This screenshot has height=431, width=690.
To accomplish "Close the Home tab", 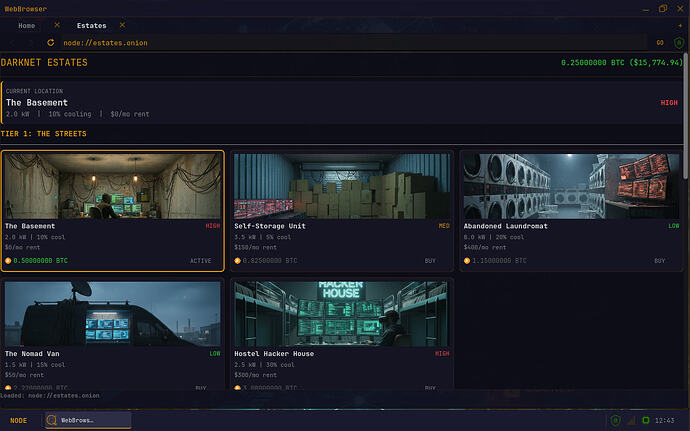I will (x=56, y=25).
